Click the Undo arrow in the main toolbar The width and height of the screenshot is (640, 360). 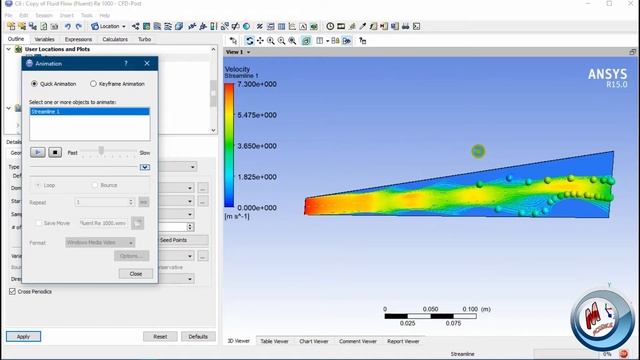click(x=68, y=27)
